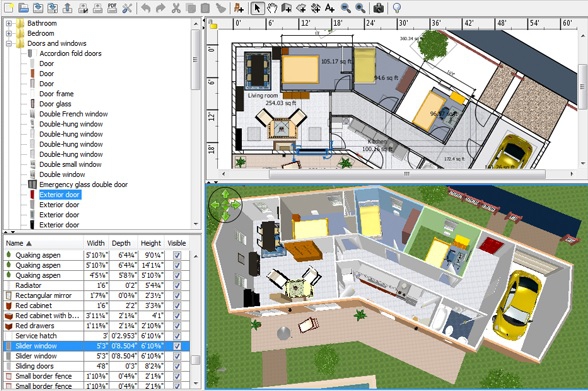588x391 pixels.
Task: Print the home plan
Action: [x=98, y=7]
